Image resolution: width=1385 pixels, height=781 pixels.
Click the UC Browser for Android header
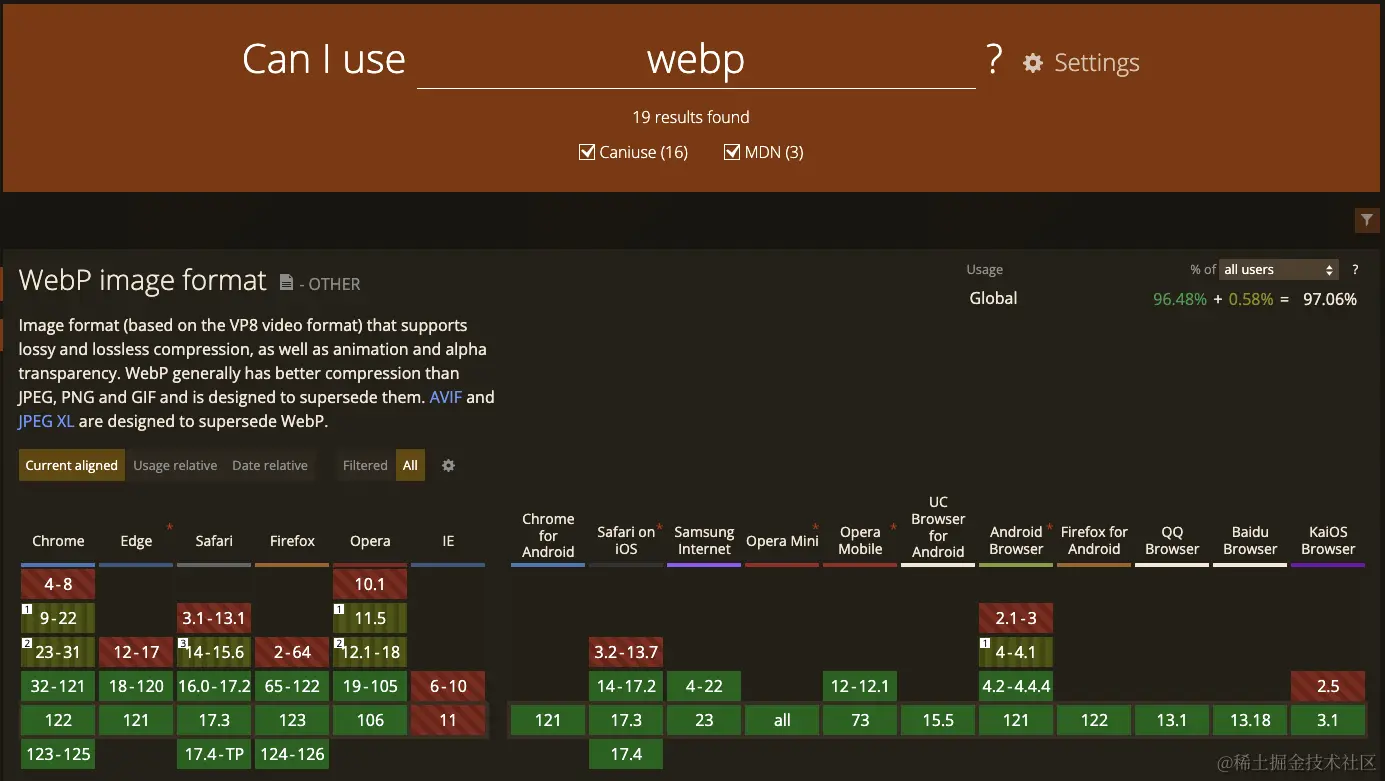pos(938,527)
